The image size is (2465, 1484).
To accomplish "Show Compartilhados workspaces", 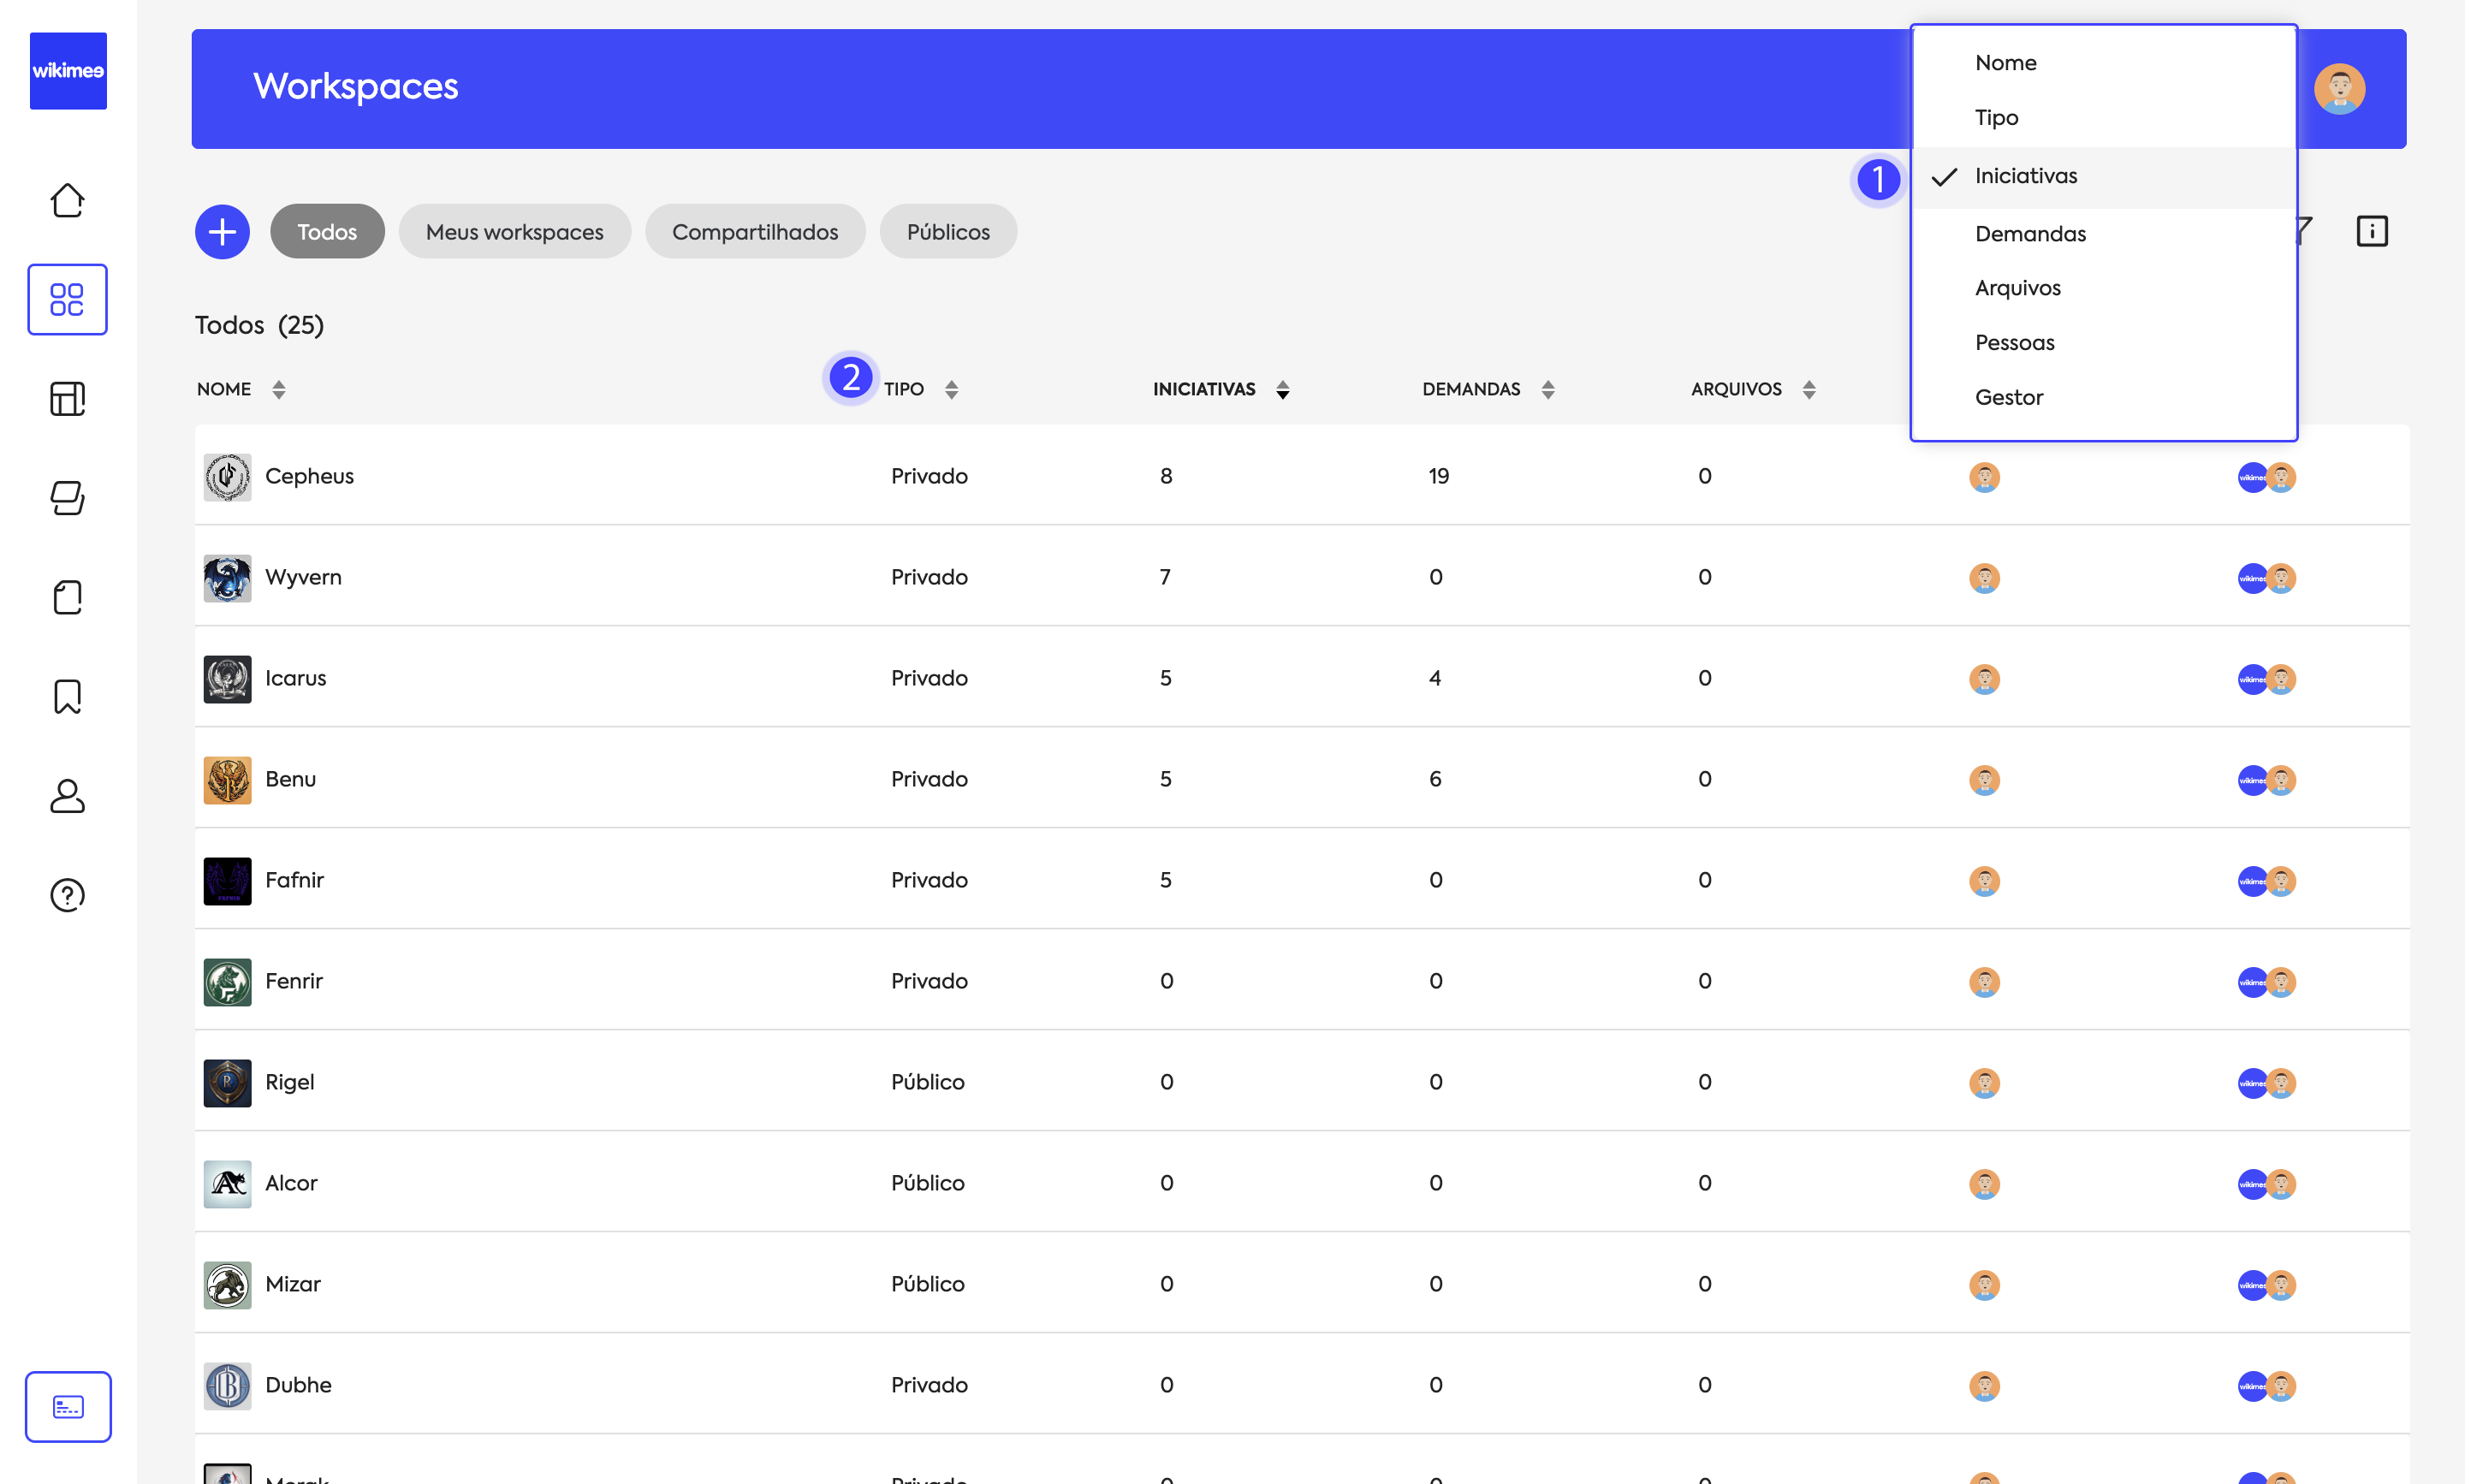I will [x=754, y=232].
